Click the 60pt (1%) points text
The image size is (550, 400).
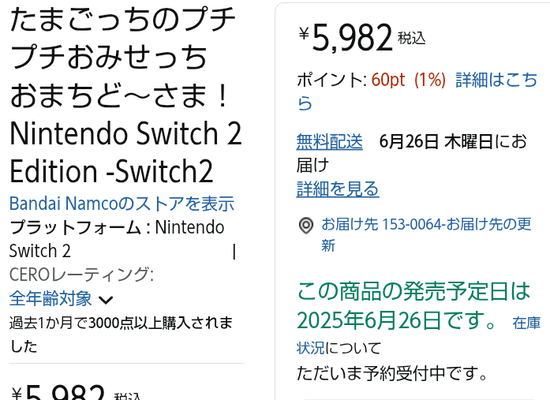(x=408, y=80)
